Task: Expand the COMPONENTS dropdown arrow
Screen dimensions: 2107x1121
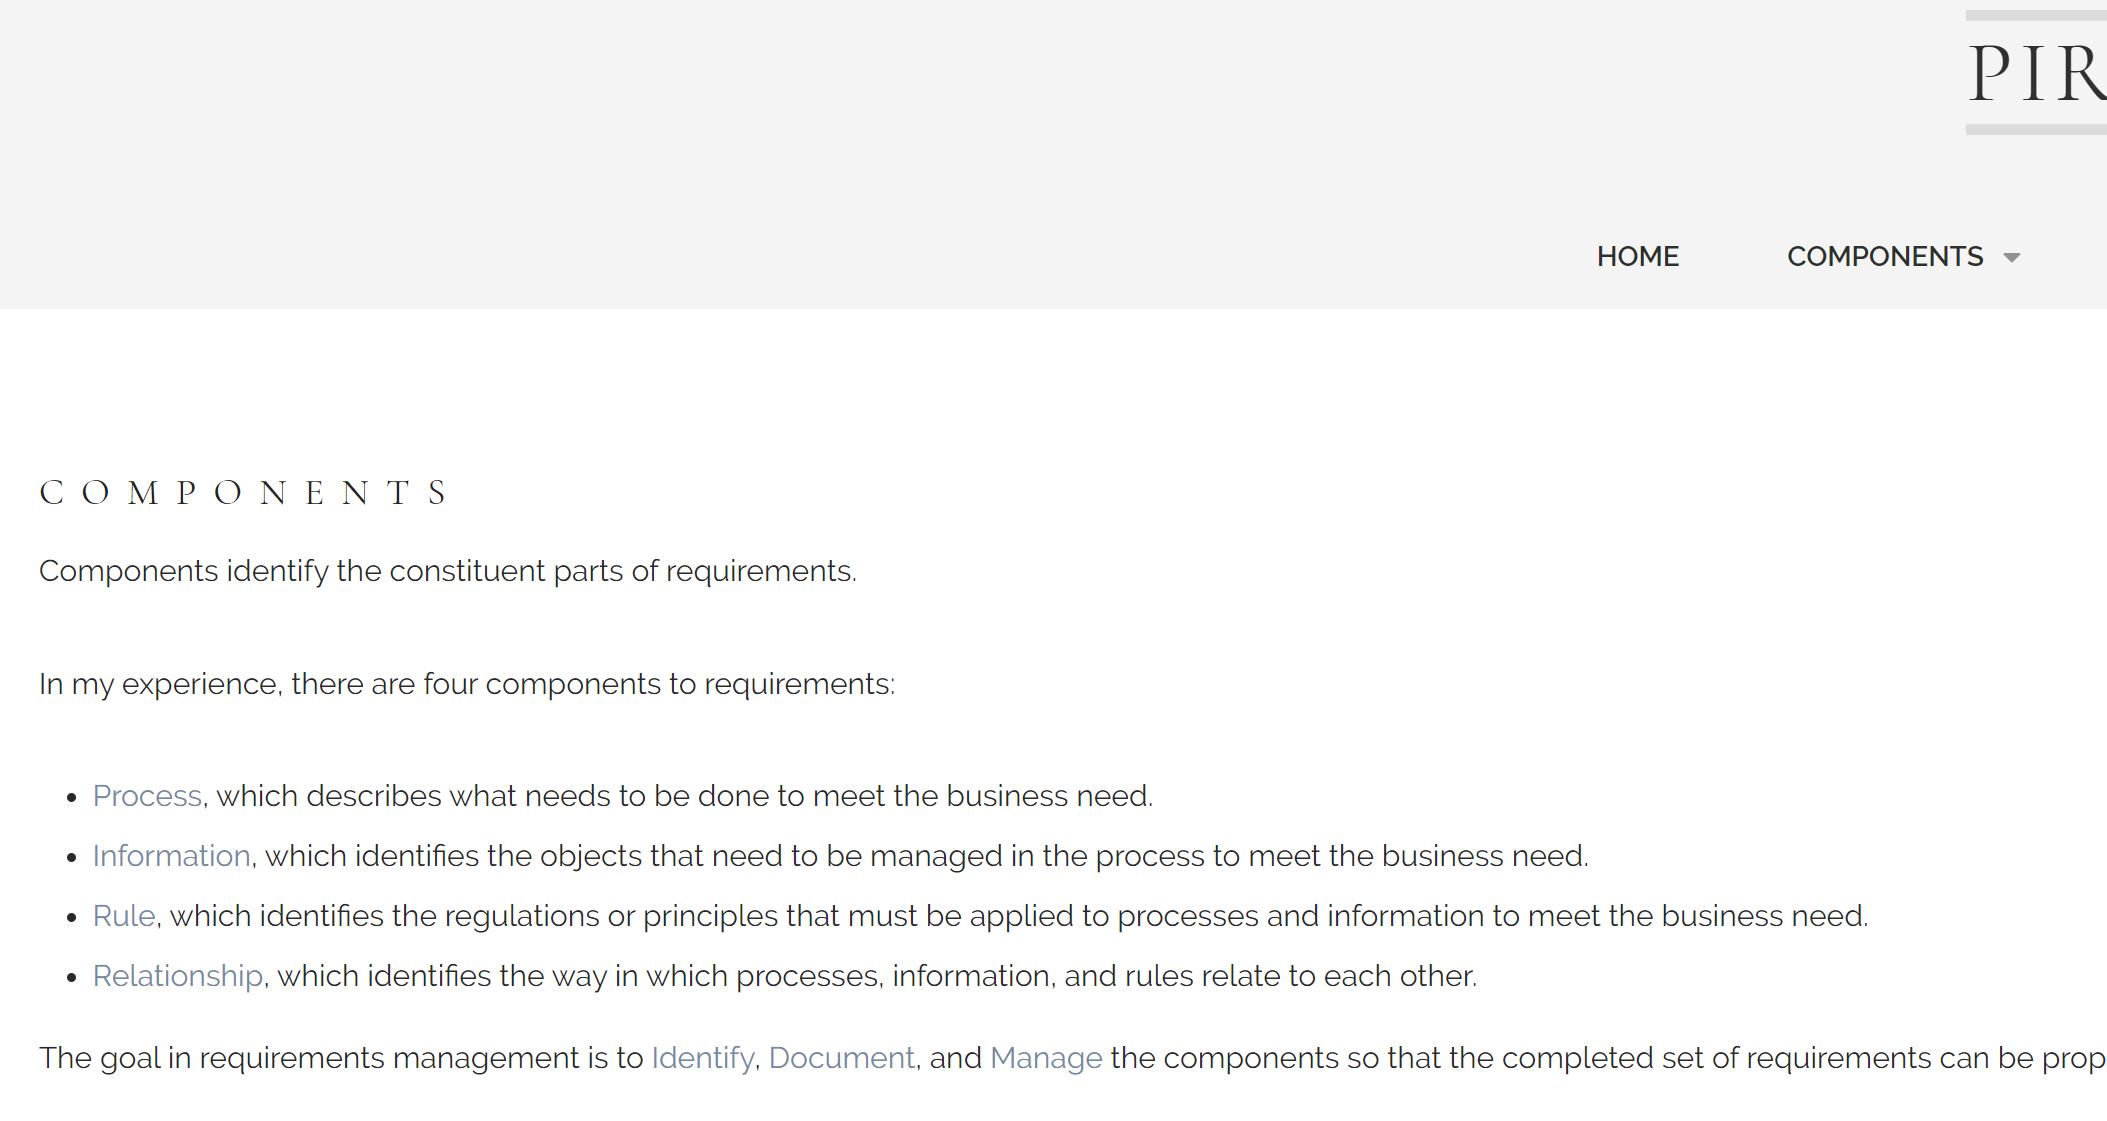Action: click(2012, 258)
